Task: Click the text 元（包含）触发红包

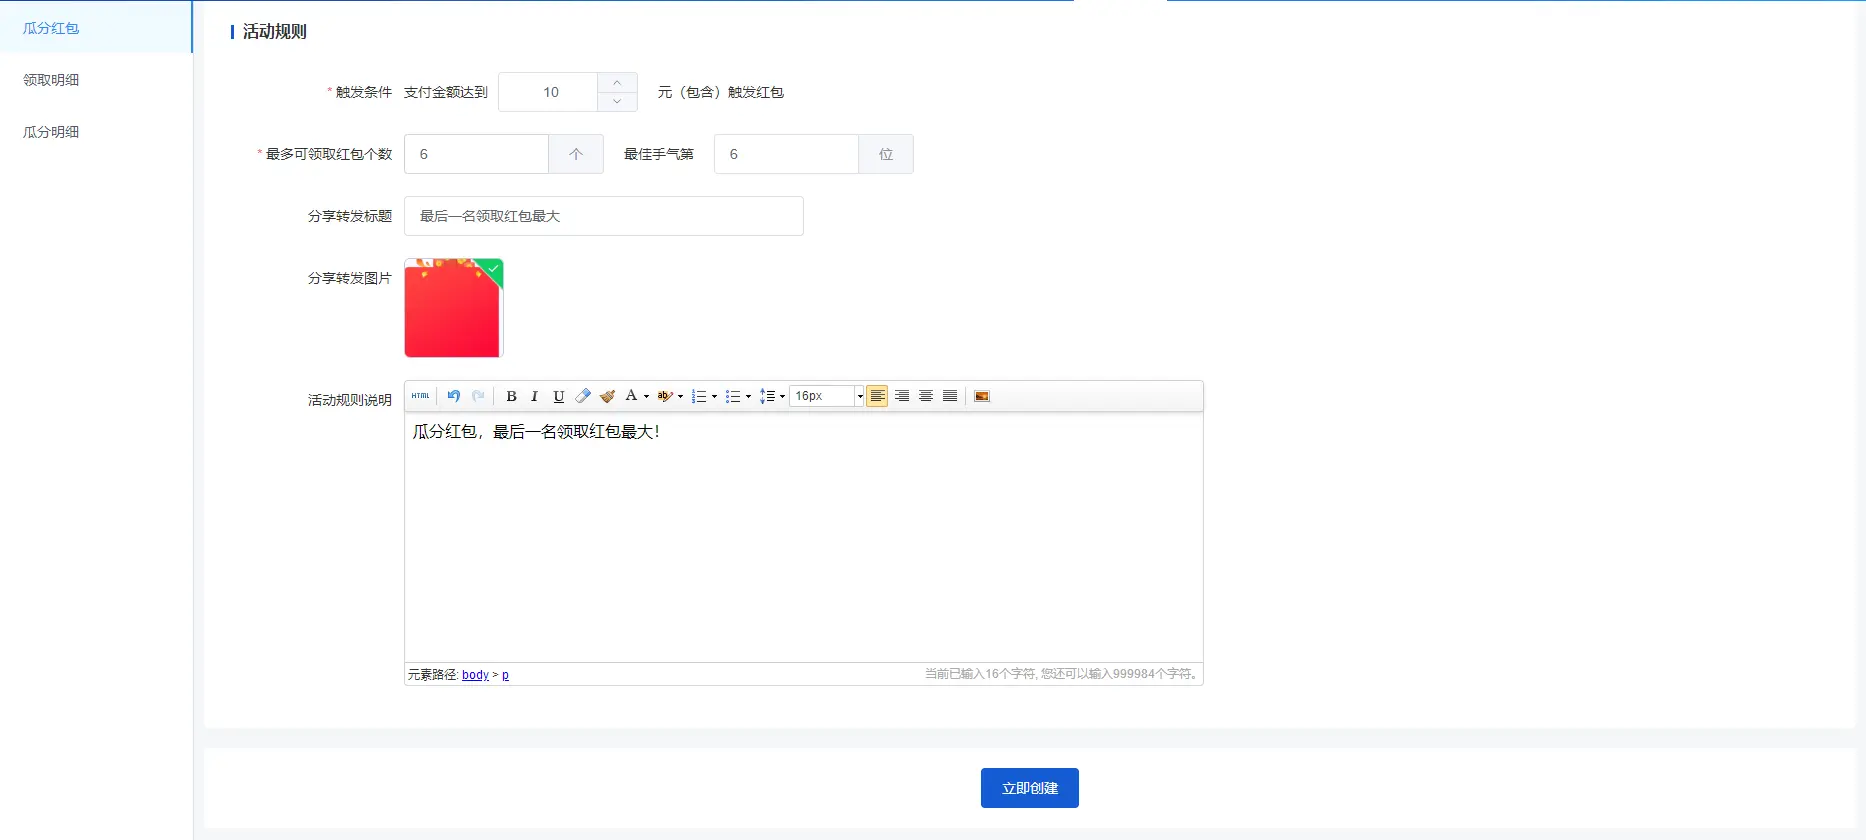Action: click(x=721, y=92)
